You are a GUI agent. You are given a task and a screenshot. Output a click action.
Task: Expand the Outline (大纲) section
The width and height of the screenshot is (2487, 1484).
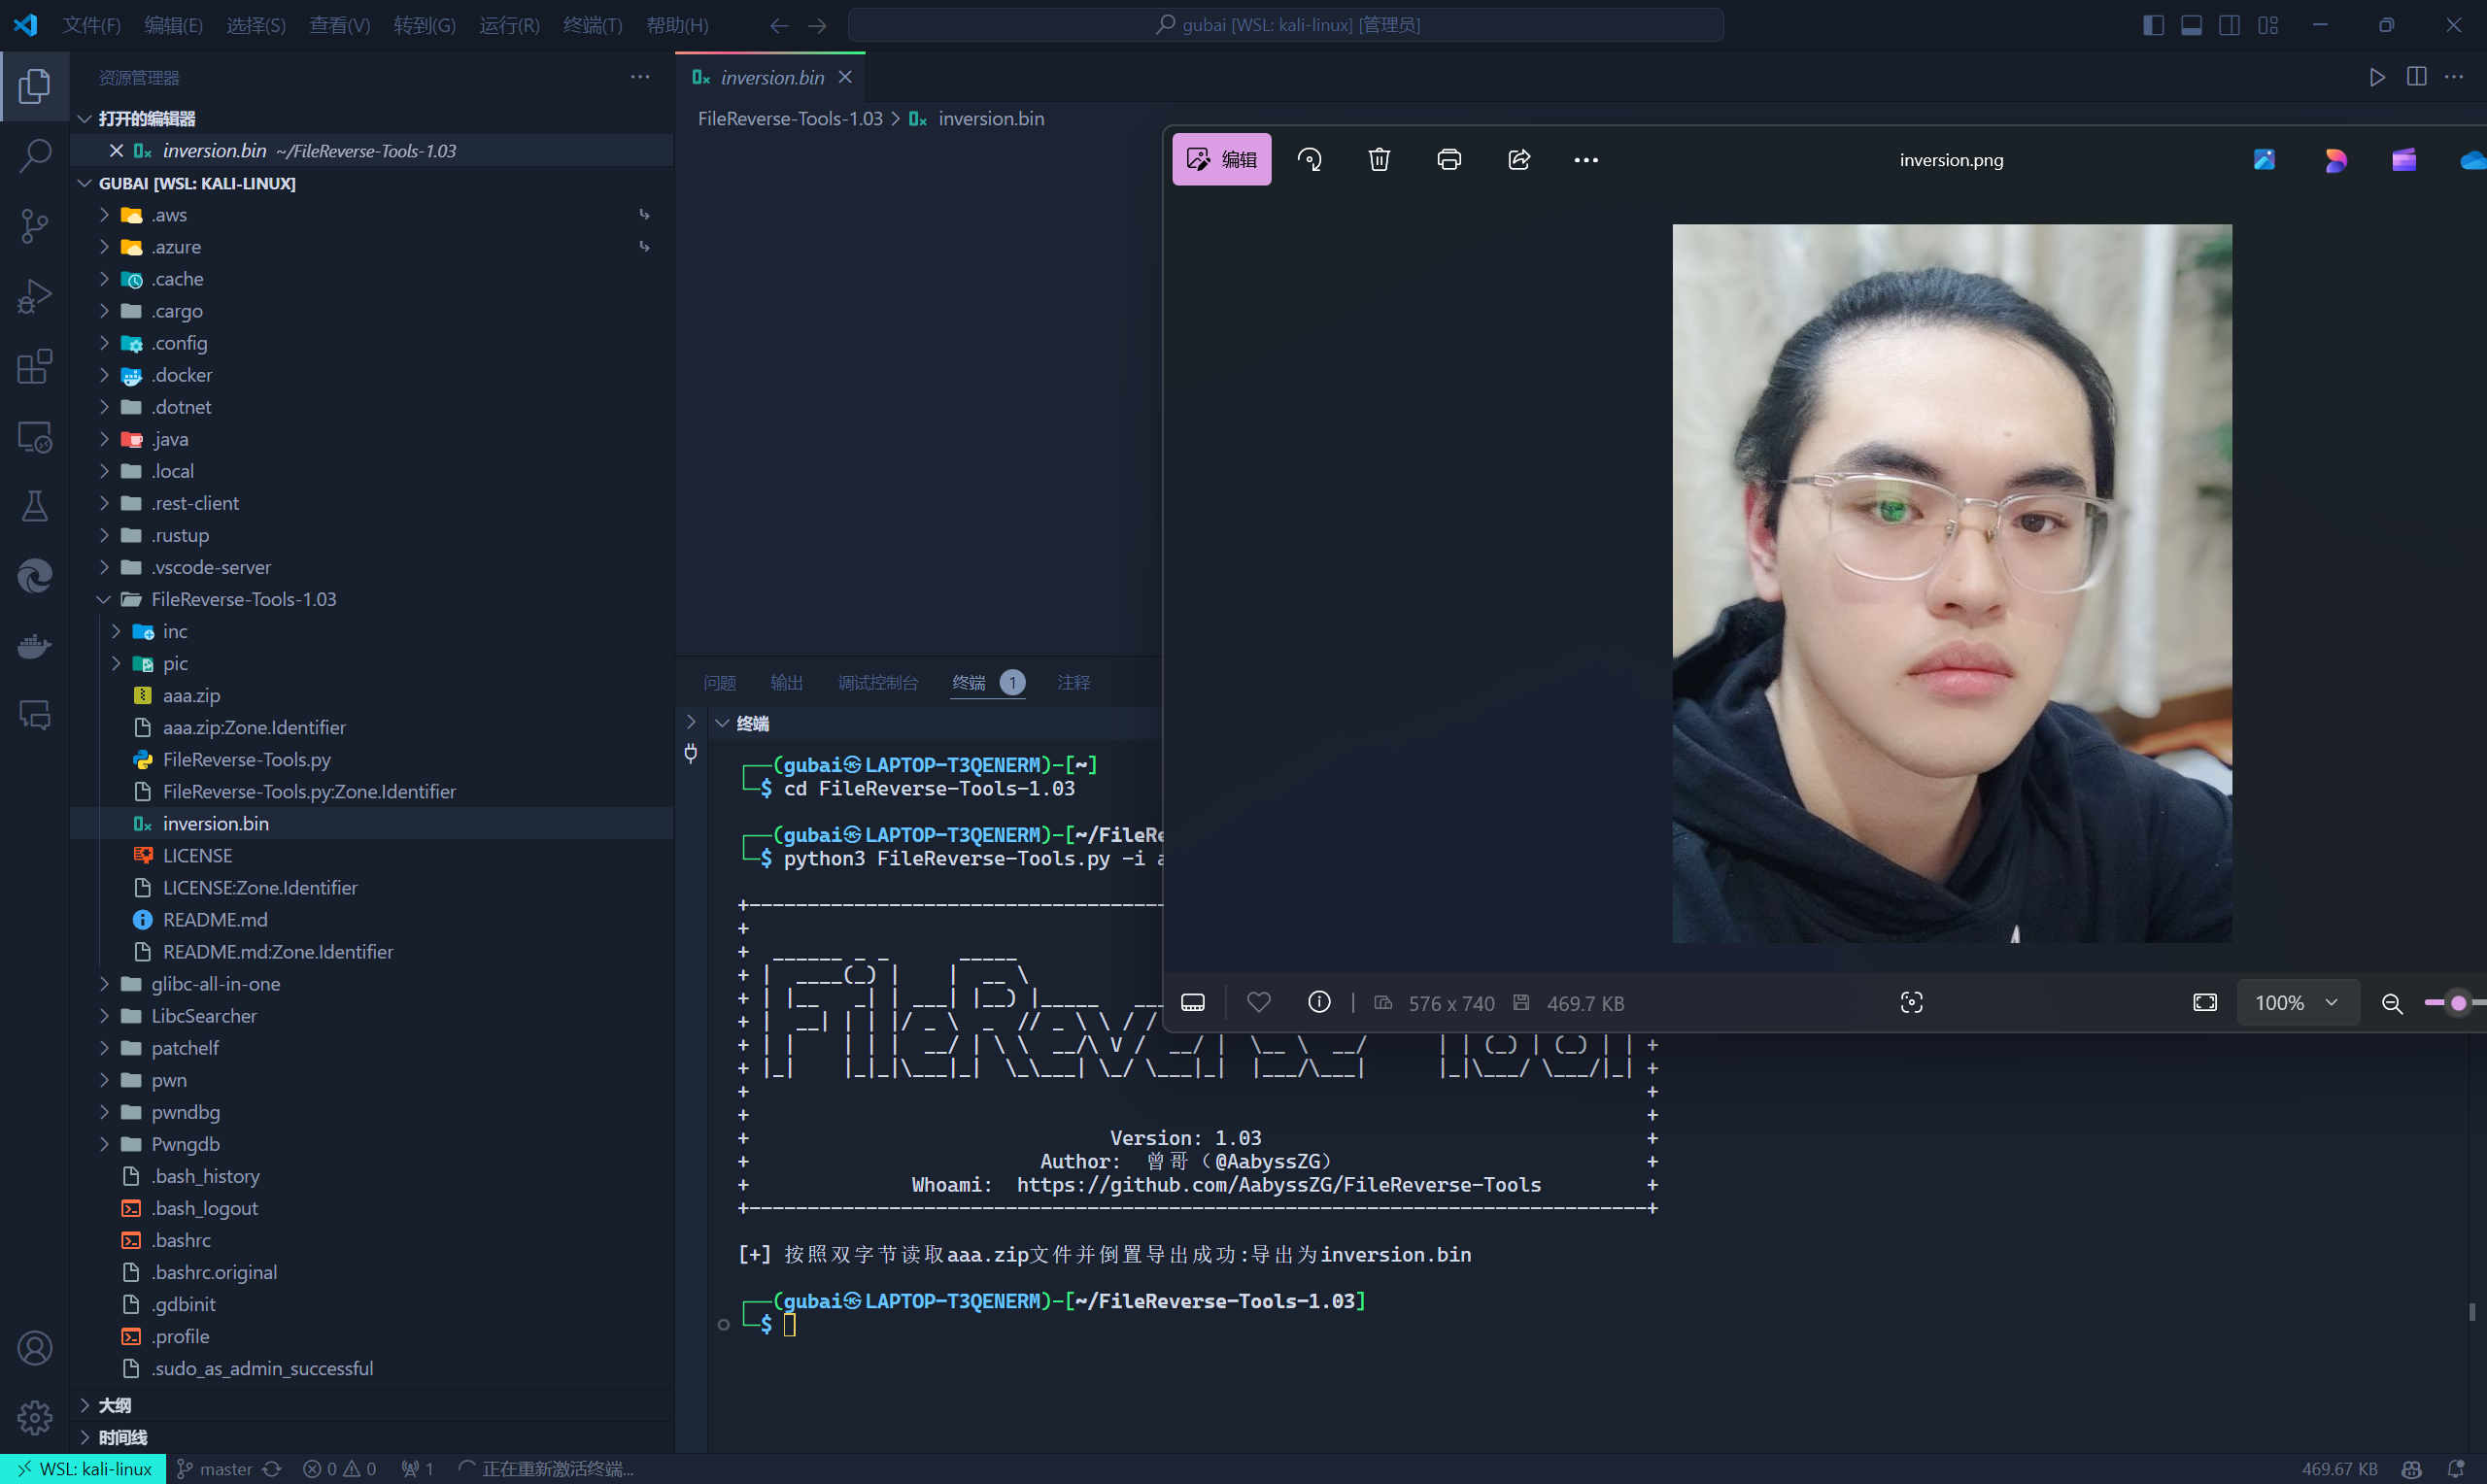point(85,1405)
